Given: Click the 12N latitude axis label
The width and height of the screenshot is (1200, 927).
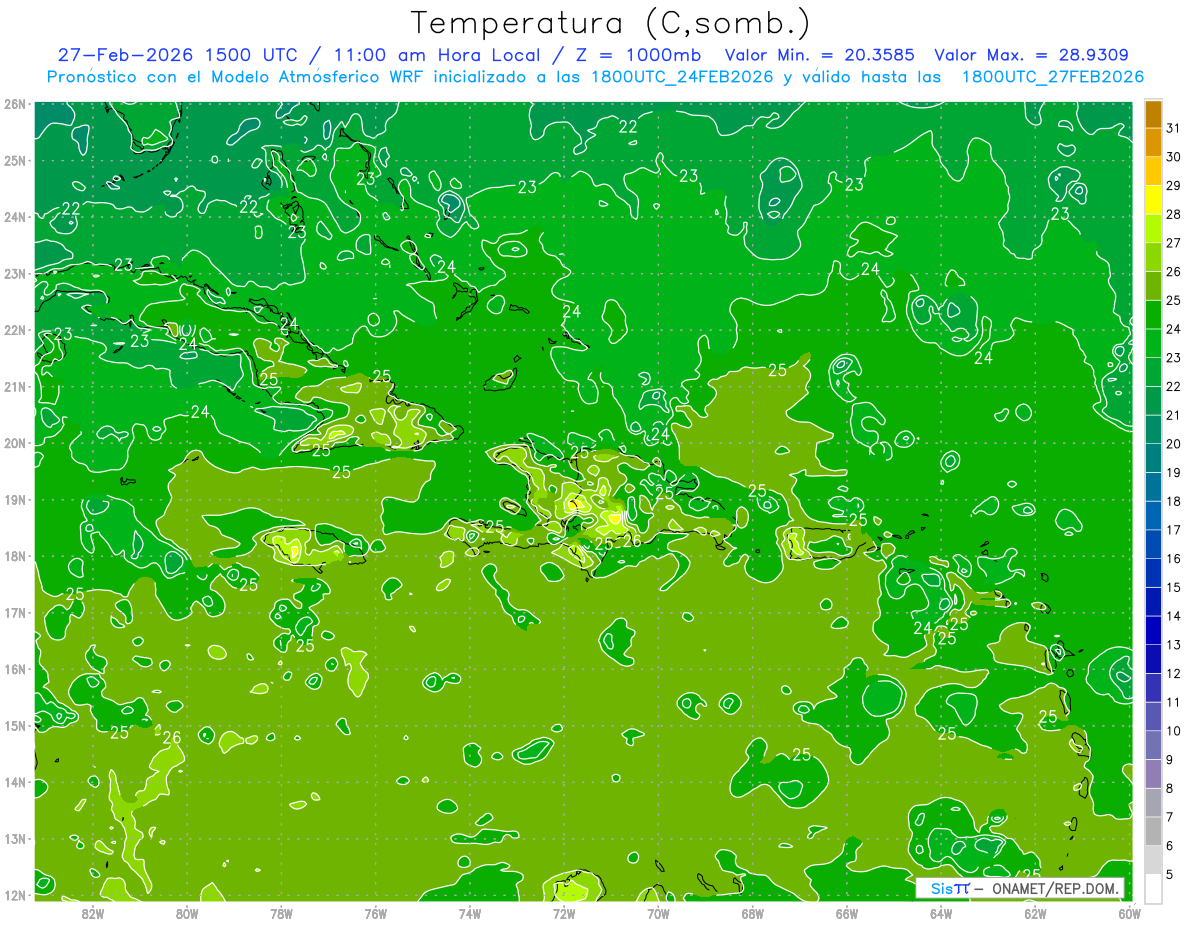Looking at the screenshot, I should pos(15,895).
